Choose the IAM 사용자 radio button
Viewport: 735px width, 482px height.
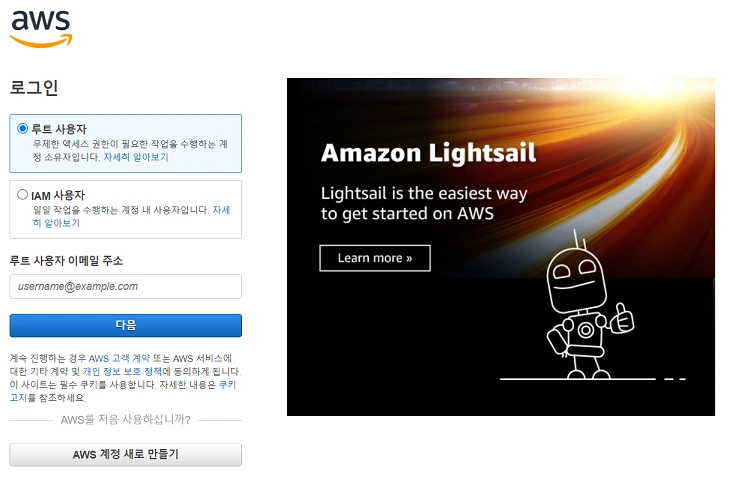click(x=22, y=194)
